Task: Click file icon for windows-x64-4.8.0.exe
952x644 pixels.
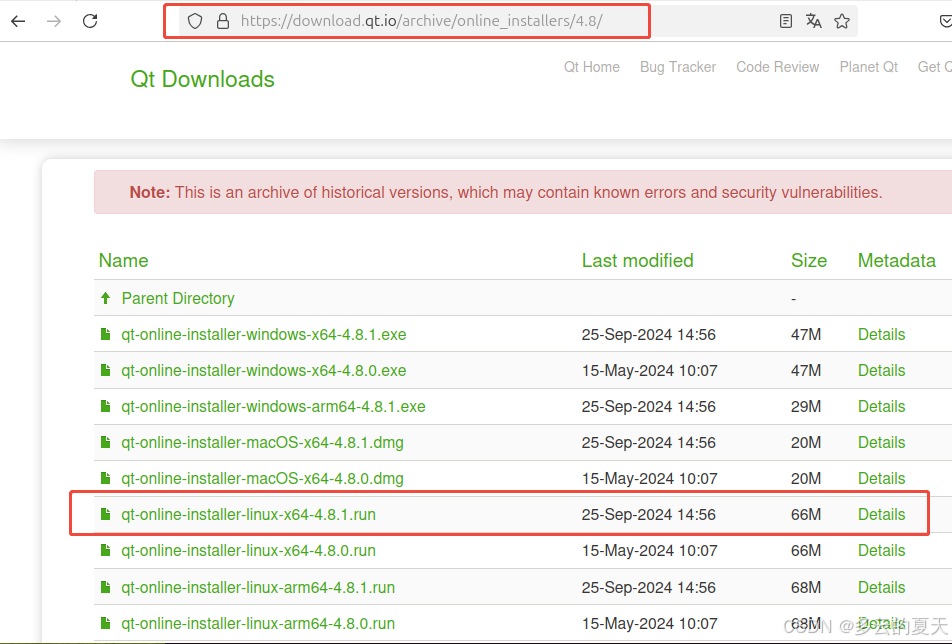Action: (106, 370)
